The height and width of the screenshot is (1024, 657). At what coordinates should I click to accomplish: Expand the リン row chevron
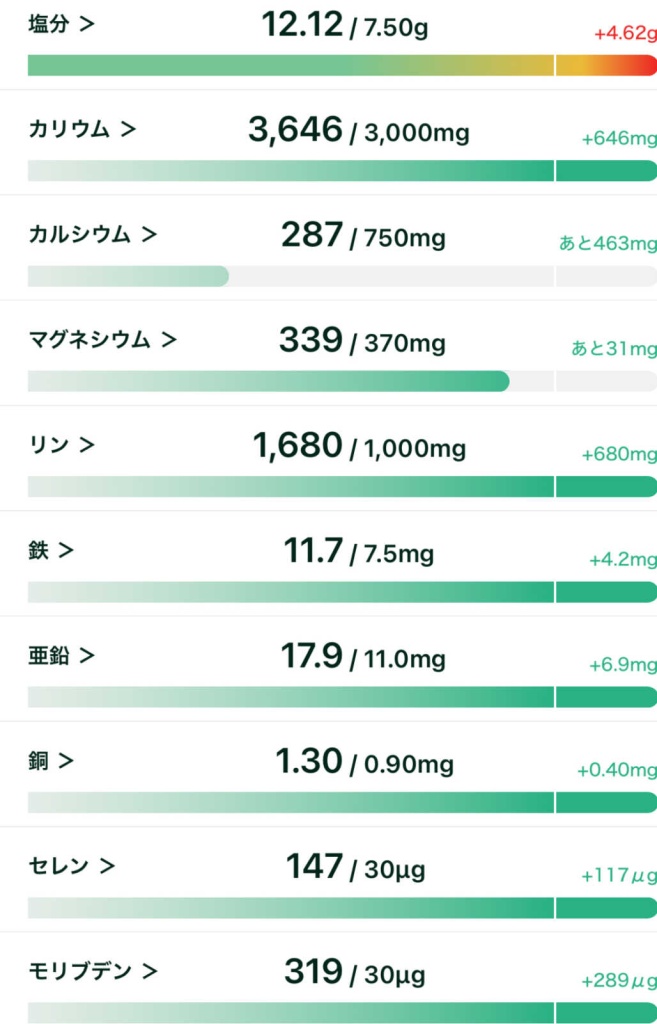87,445
